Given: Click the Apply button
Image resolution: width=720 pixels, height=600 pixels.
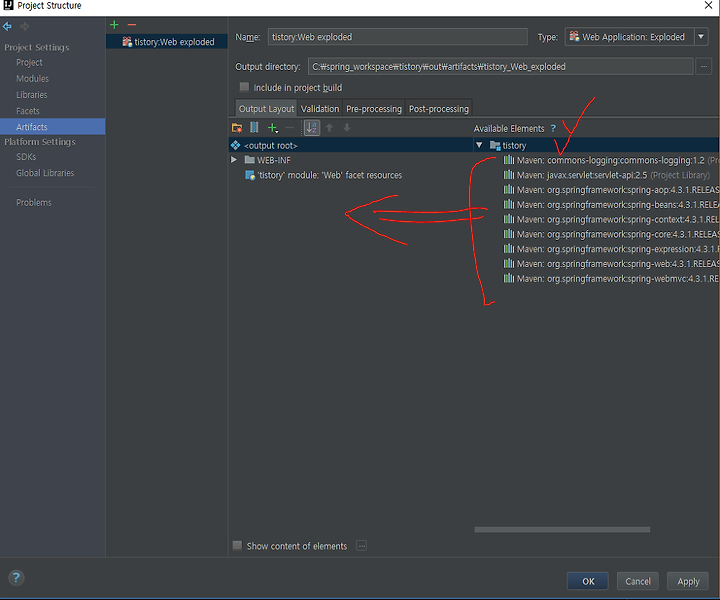Looking at the screenshot, I should pyautogui.click(x=688, y=581).
